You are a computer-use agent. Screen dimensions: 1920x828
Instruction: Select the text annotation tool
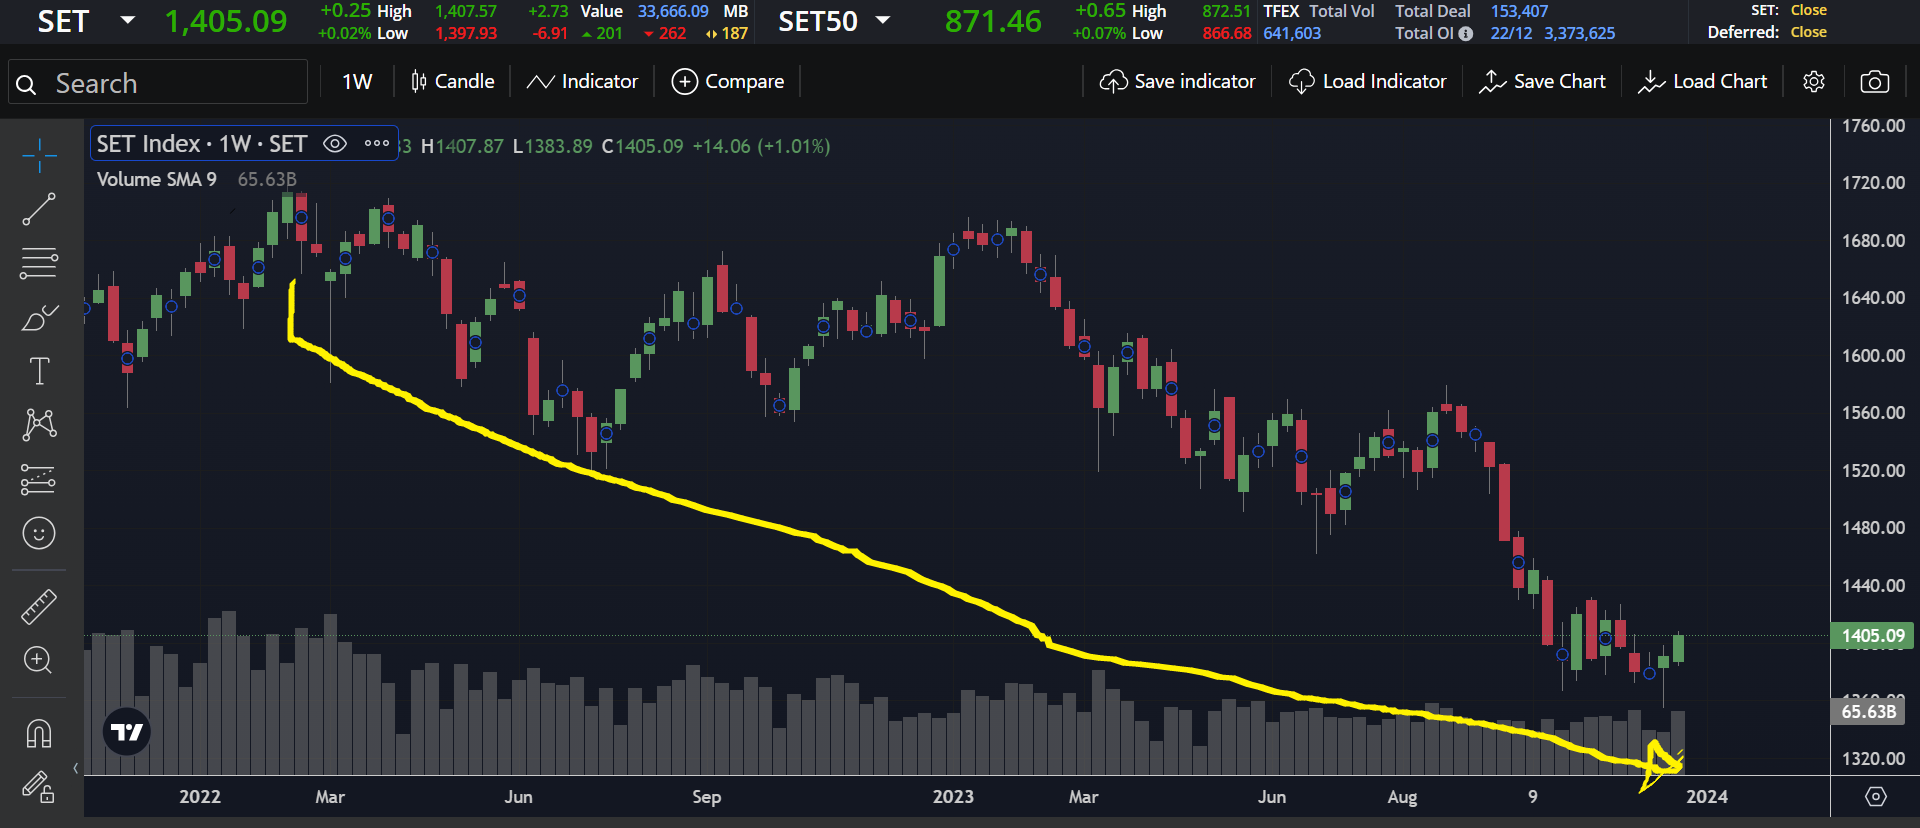39,372
